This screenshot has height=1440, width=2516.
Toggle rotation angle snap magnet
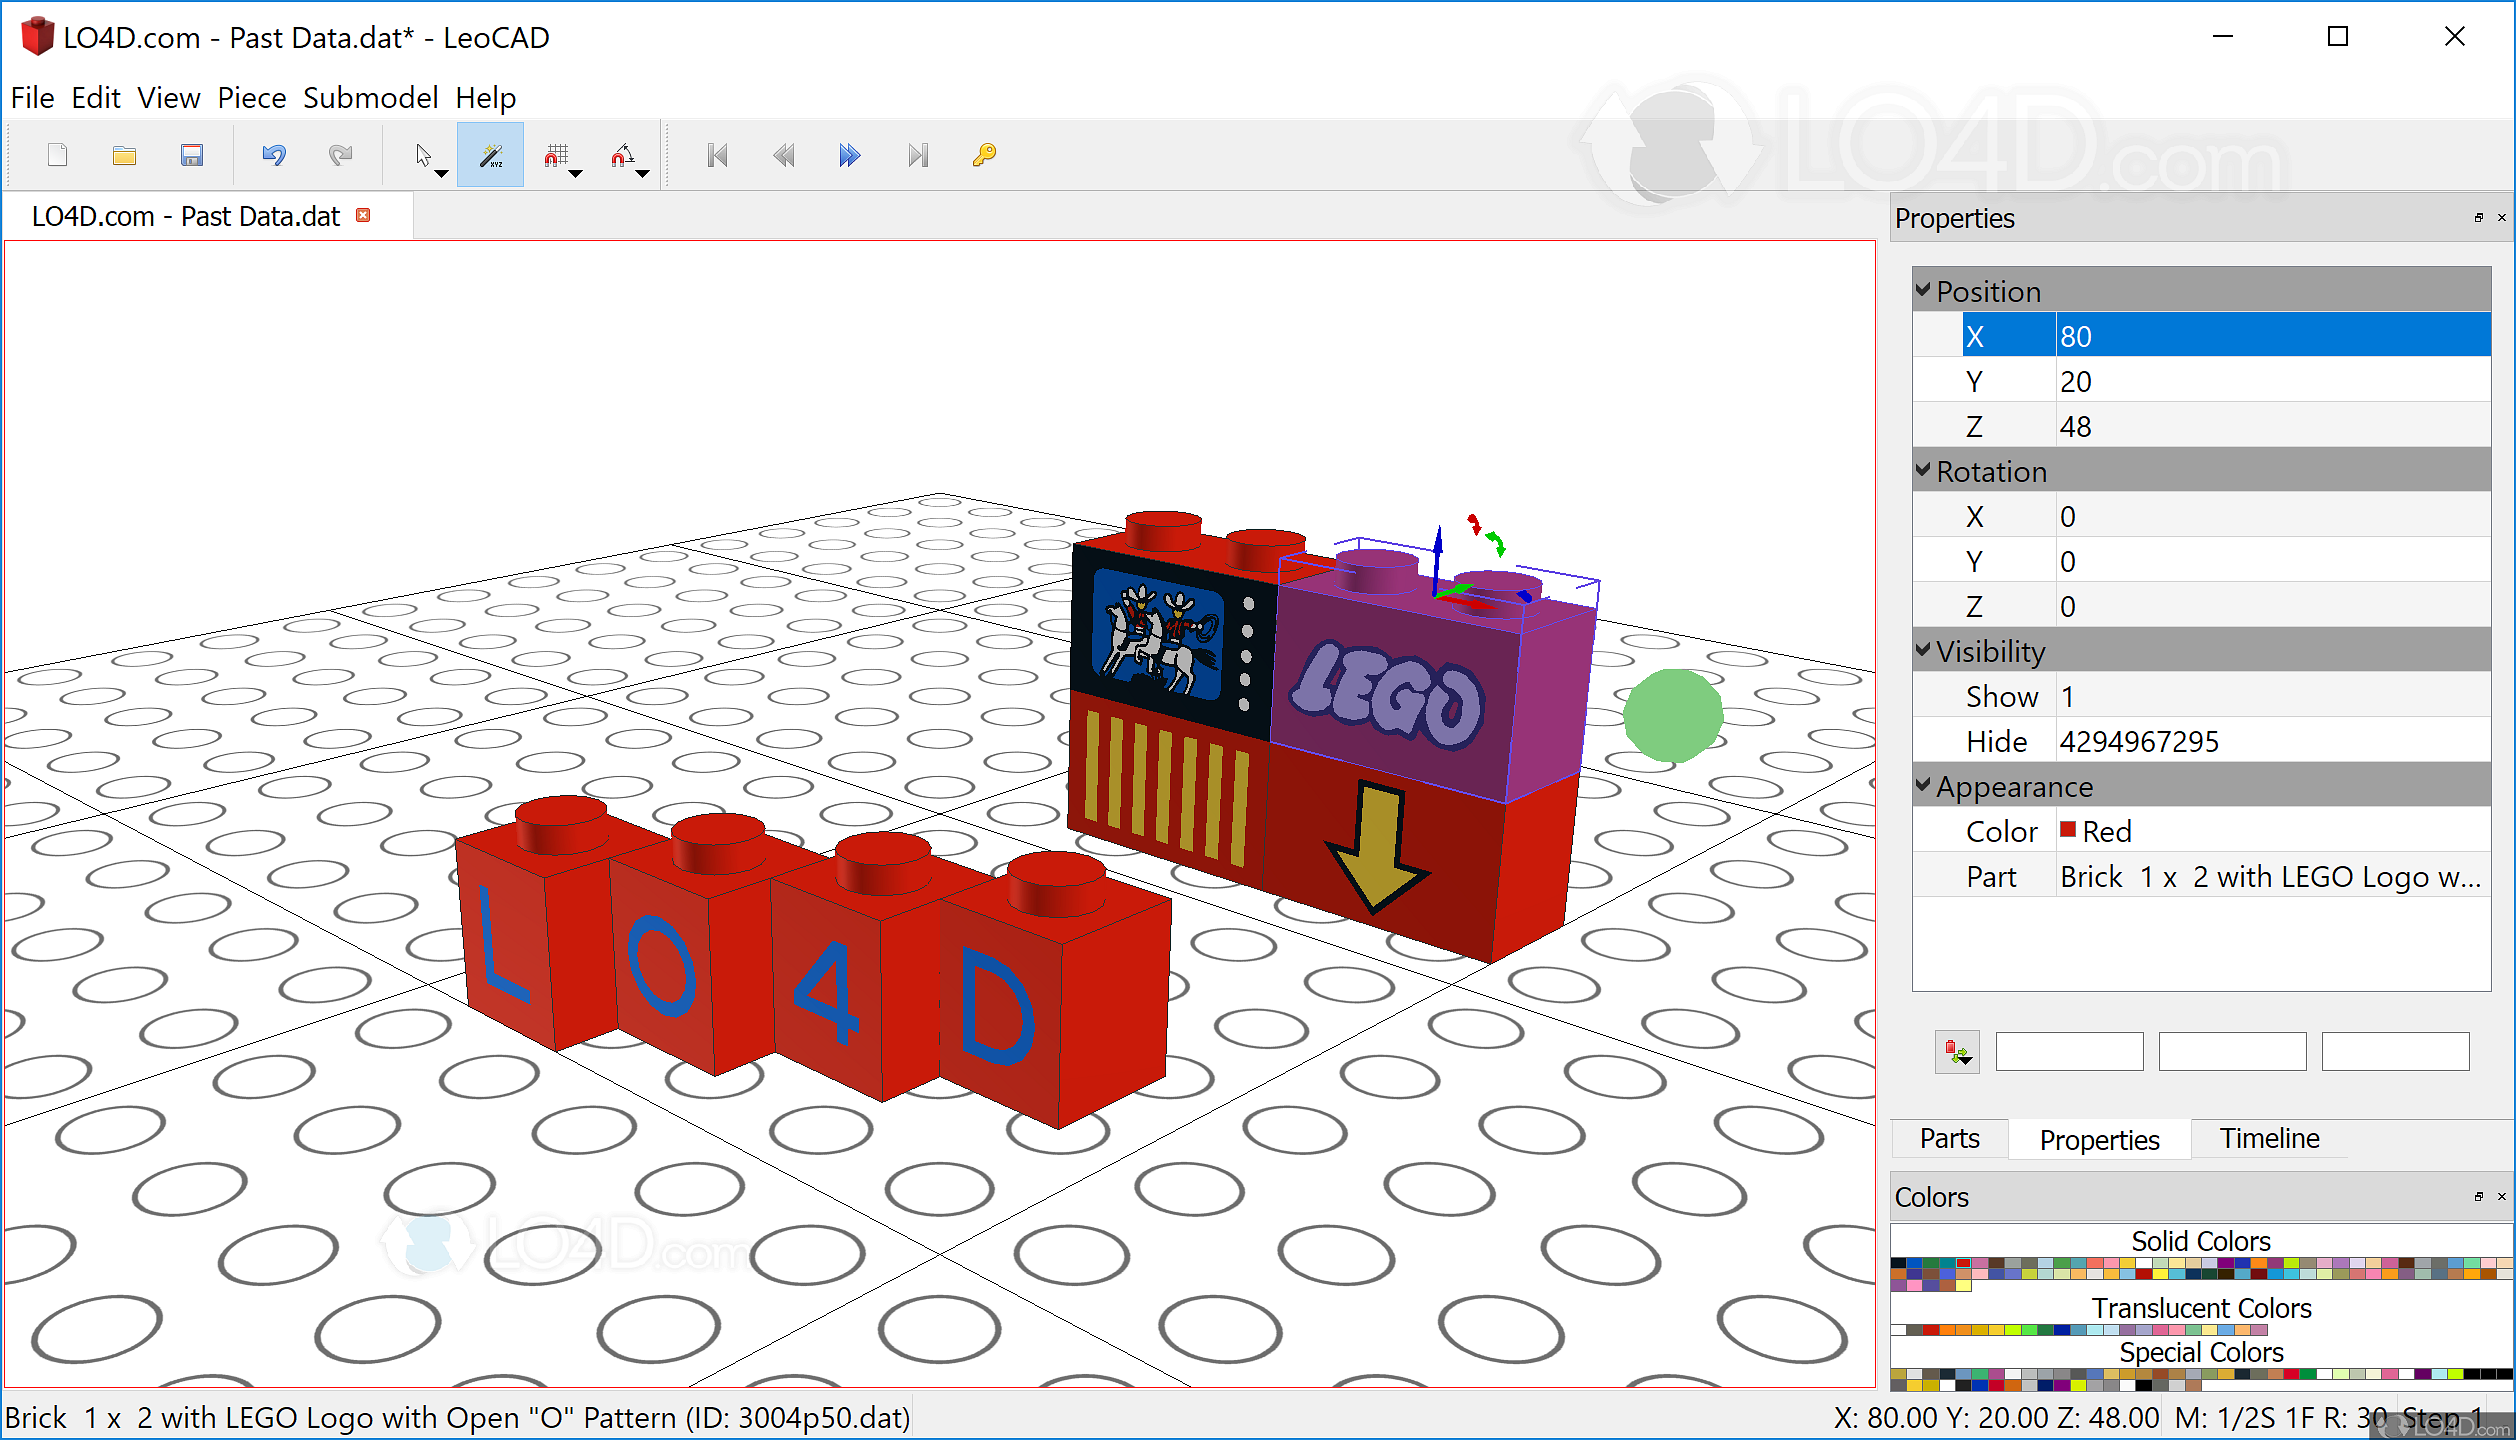click(x=622, y=155)
